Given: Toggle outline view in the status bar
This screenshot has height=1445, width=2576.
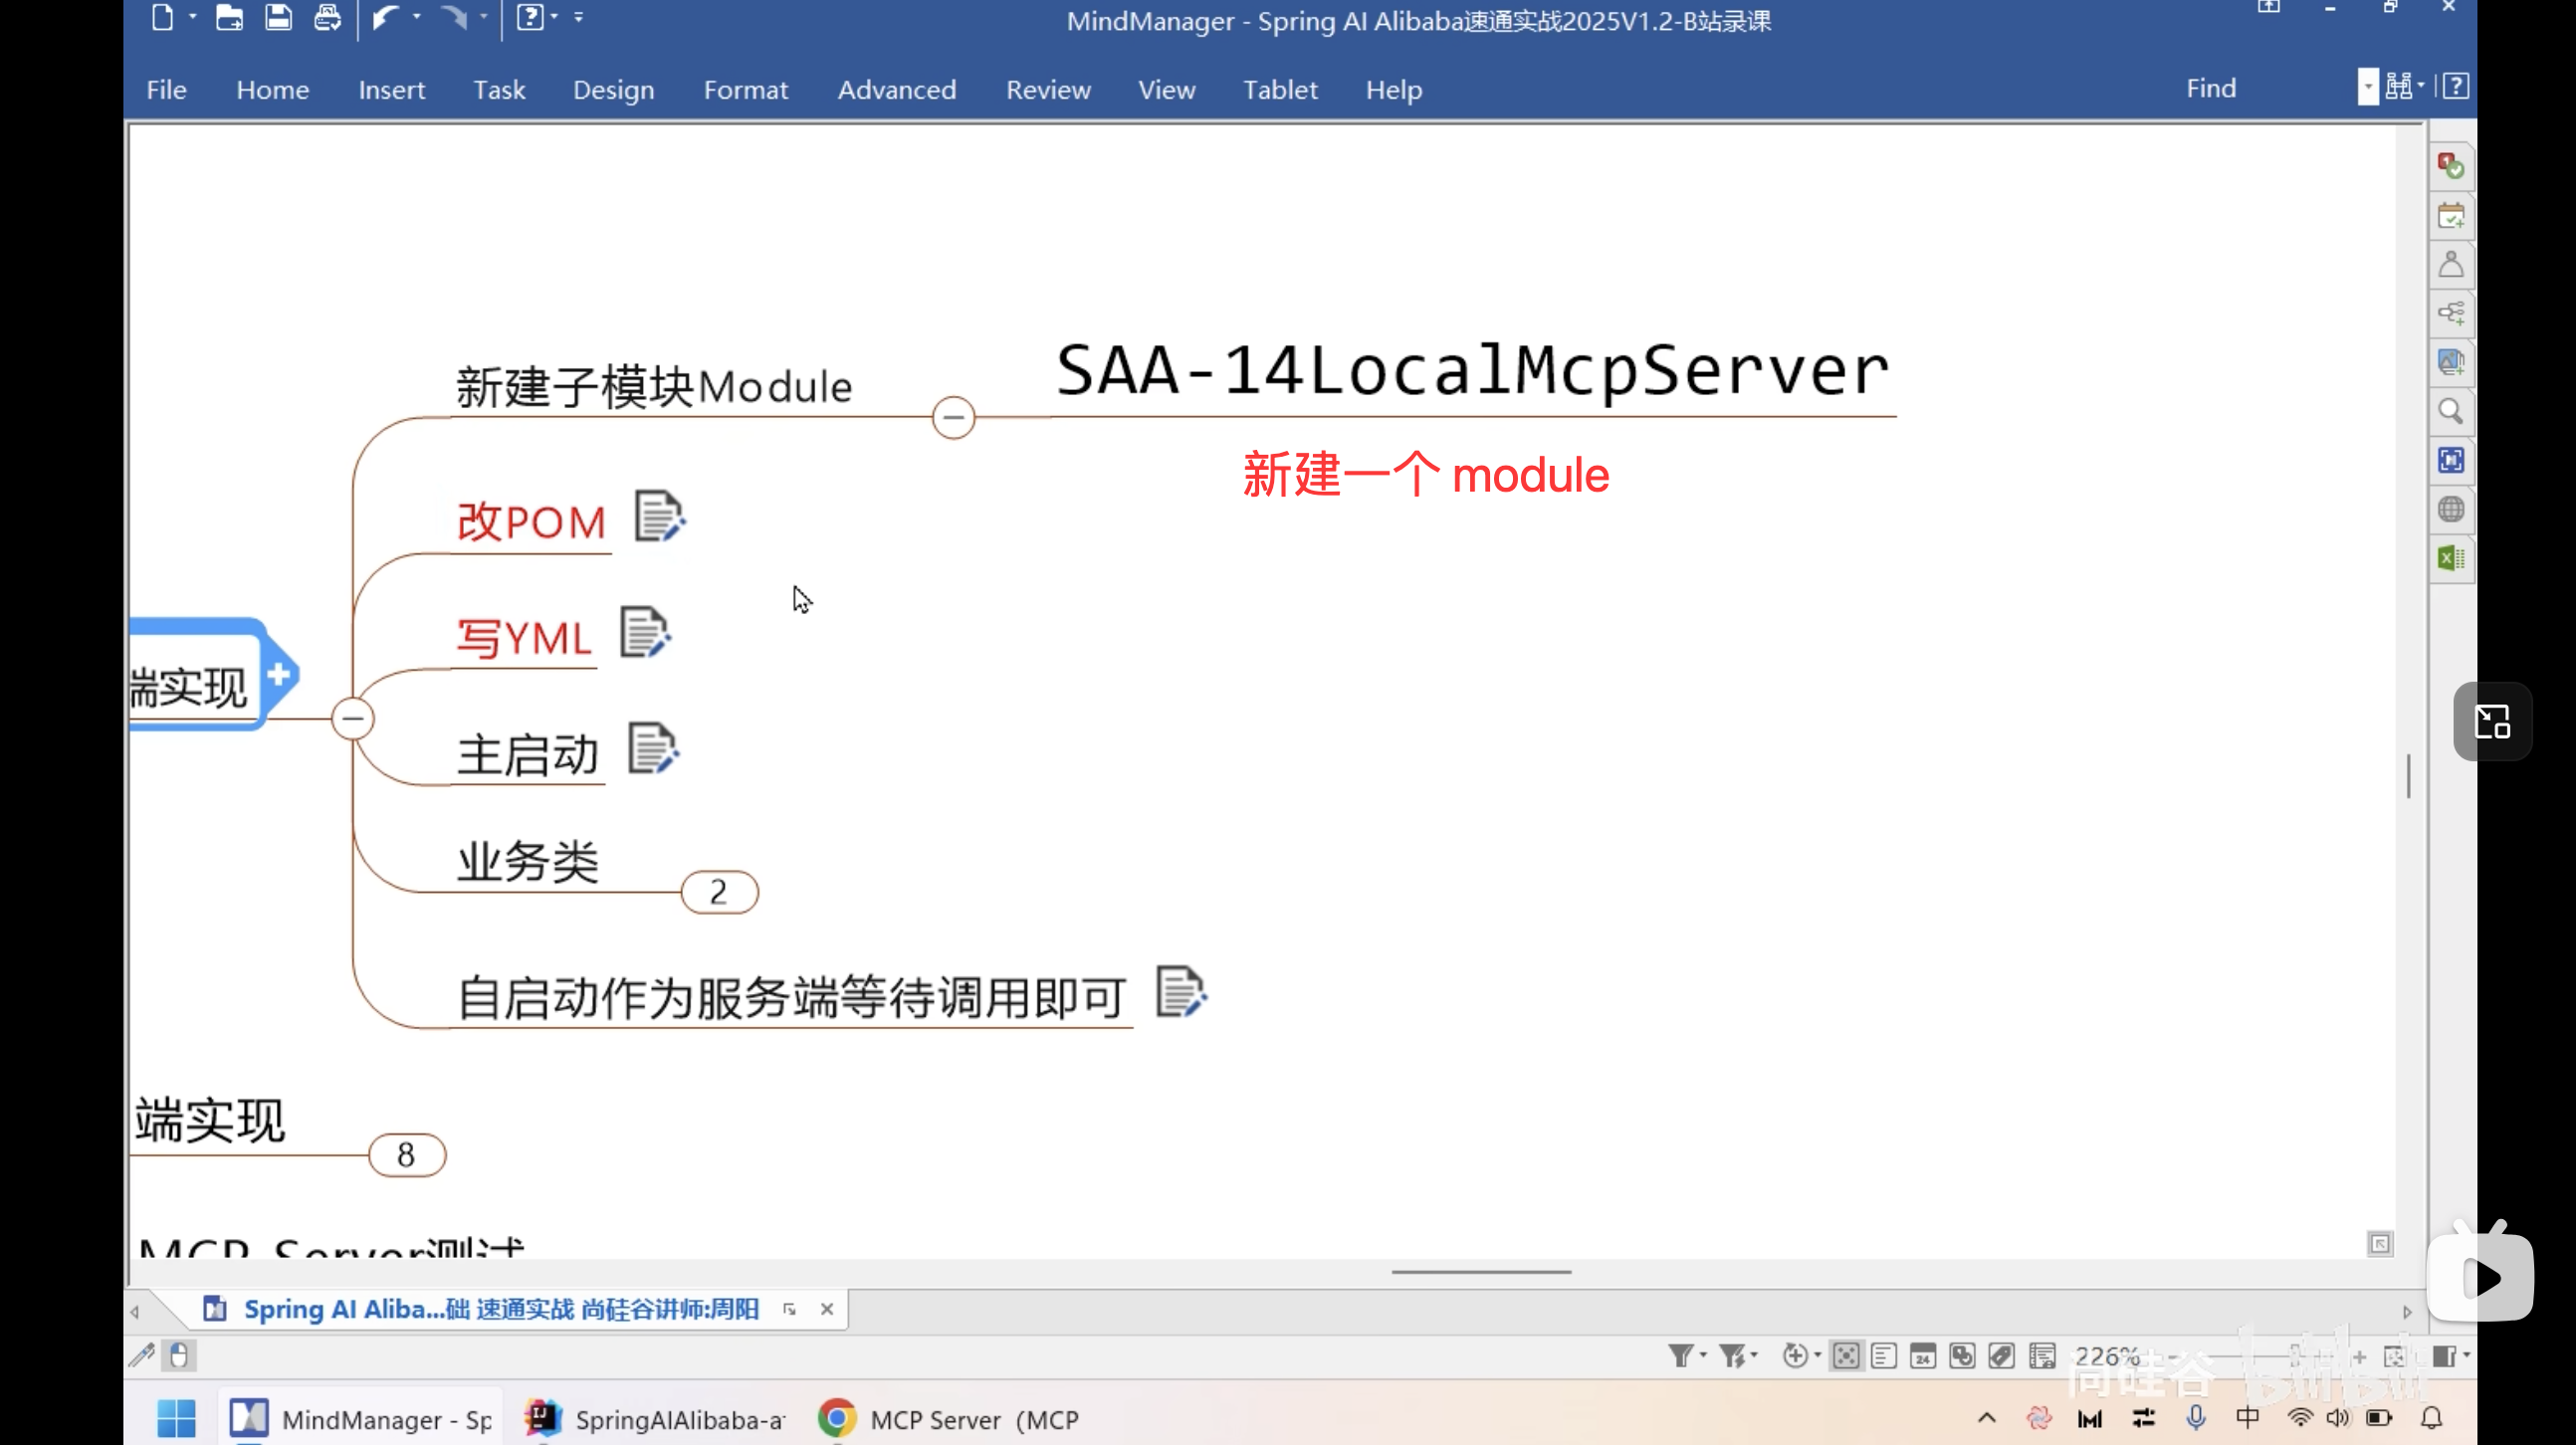Looking at the screenshot, I should 1884,1356.
